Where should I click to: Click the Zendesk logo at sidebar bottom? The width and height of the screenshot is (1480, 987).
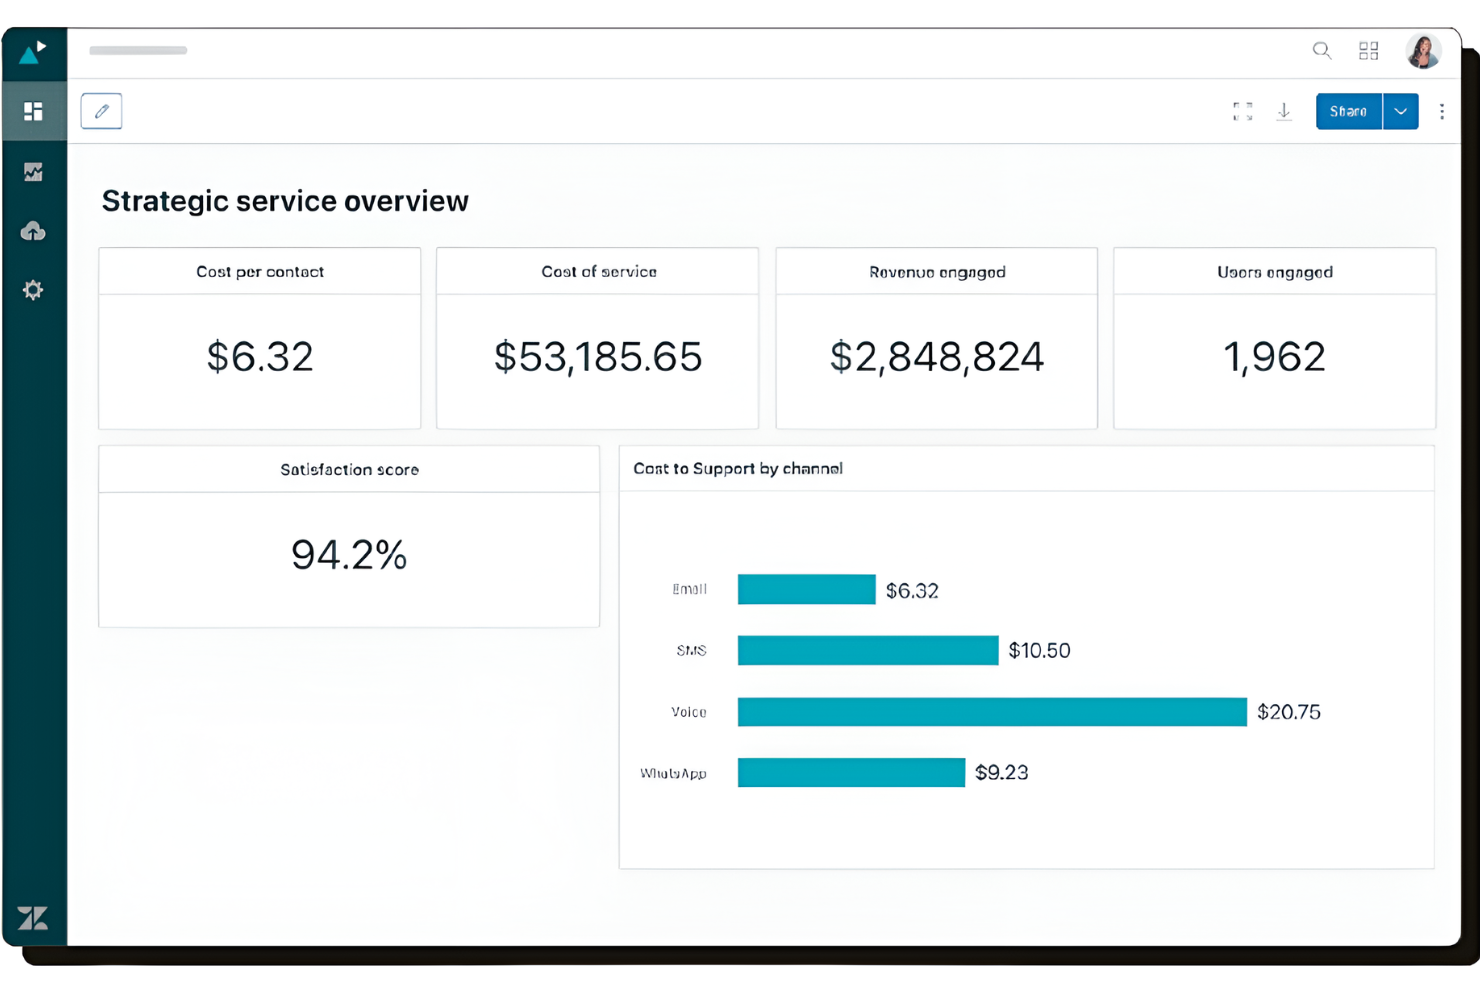(x=33, y=918)
